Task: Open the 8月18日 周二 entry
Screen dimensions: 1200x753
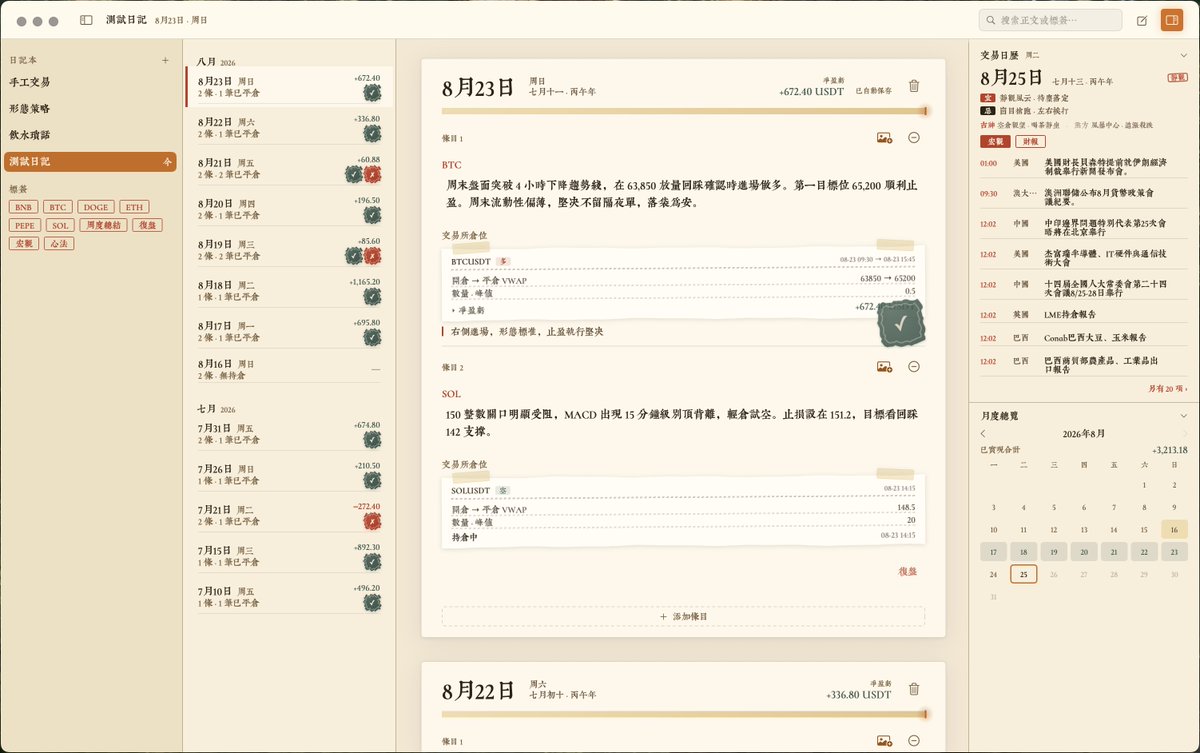Action: click(x=288, y=291)
